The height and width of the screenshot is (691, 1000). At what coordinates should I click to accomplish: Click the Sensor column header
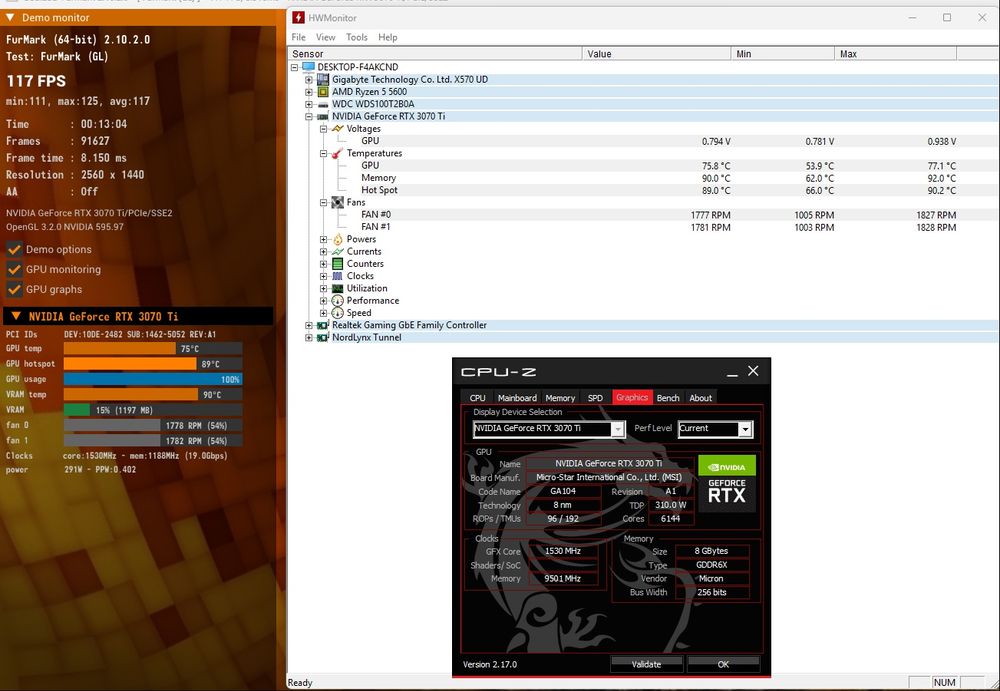435,54
